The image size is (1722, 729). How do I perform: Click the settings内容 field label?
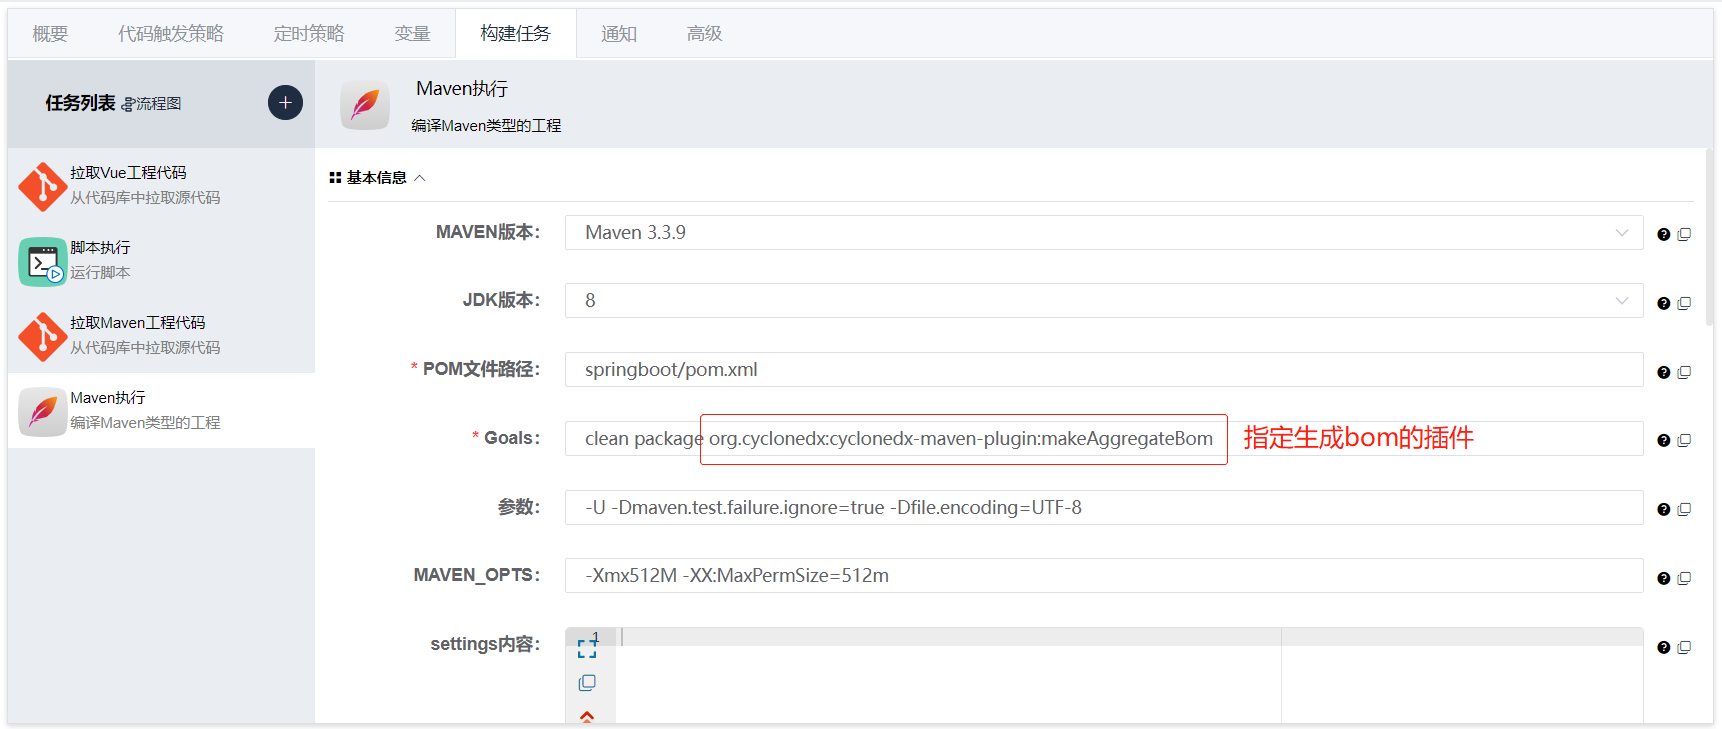tap(485, 644)
